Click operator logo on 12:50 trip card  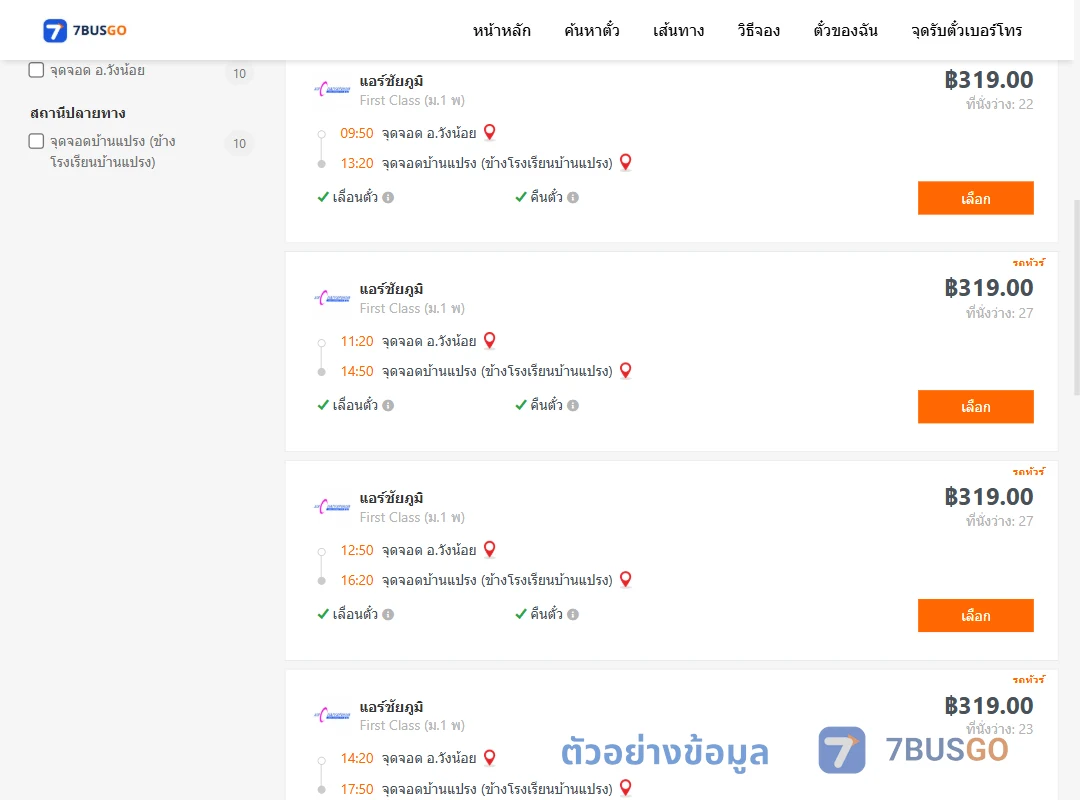(x=333, y=506)
